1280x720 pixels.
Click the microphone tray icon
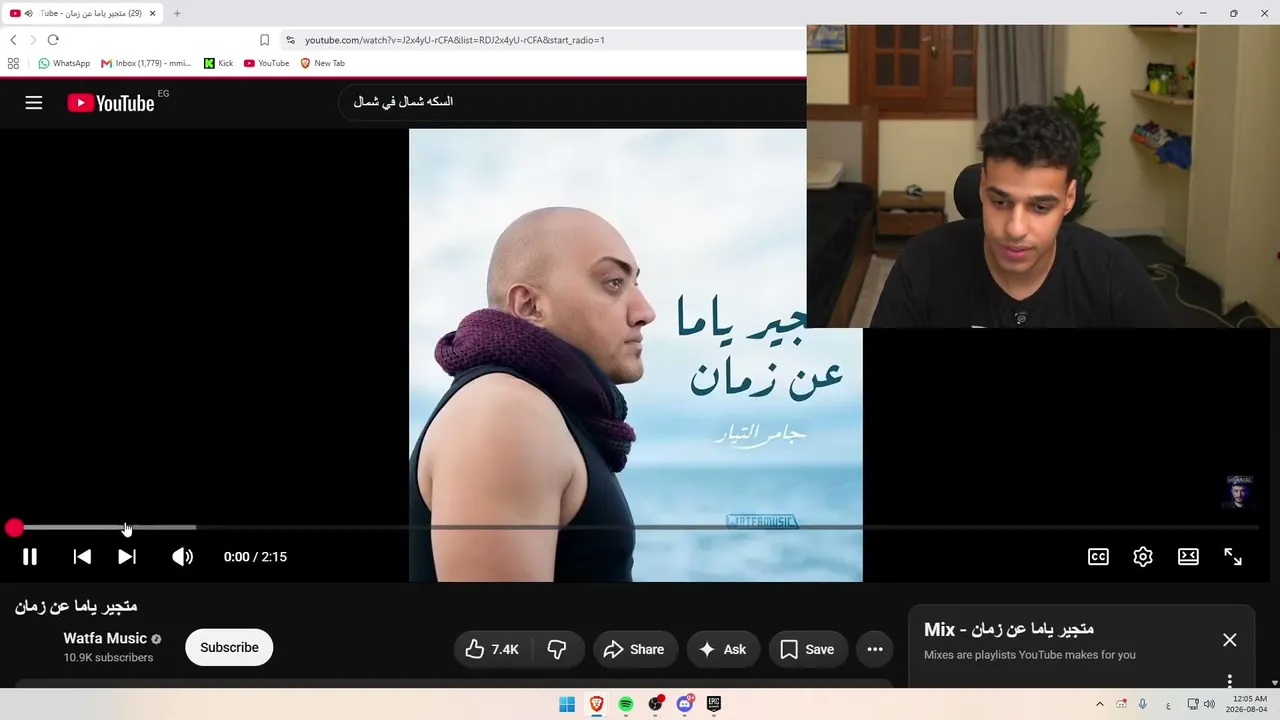coord(1143,704)
